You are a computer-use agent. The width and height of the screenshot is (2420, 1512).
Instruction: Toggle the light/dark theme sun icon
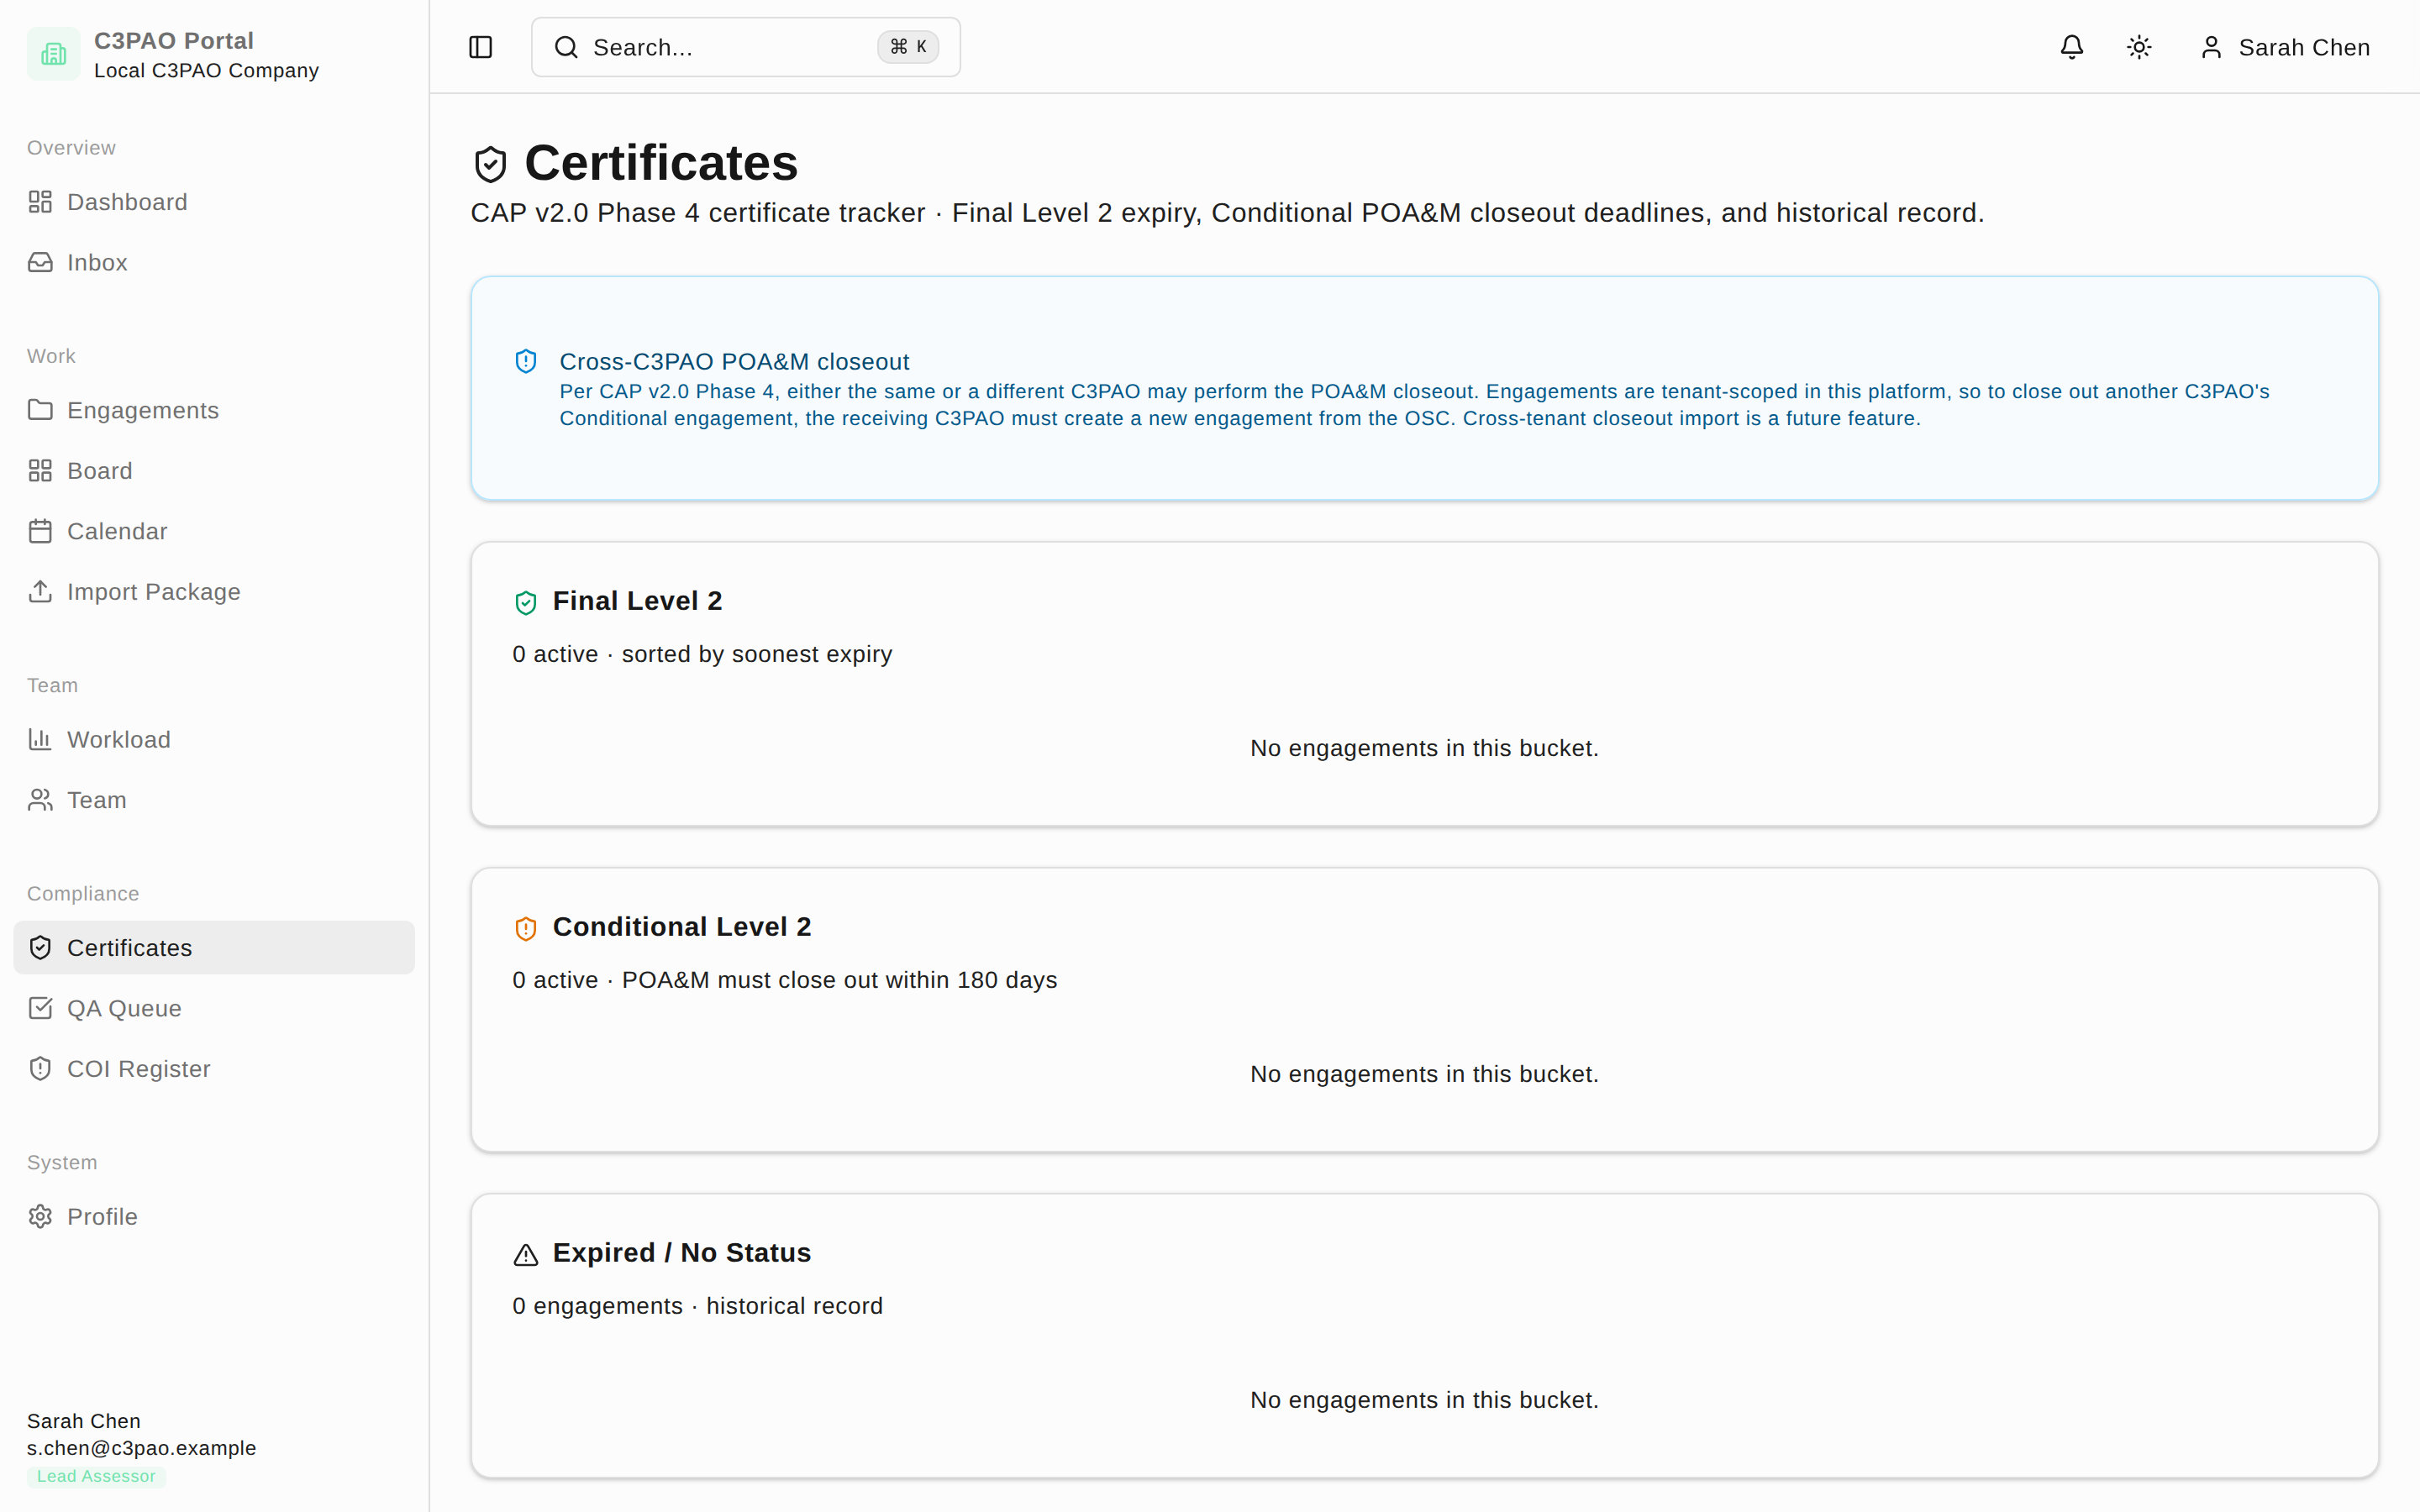[x=2139, y=47]
